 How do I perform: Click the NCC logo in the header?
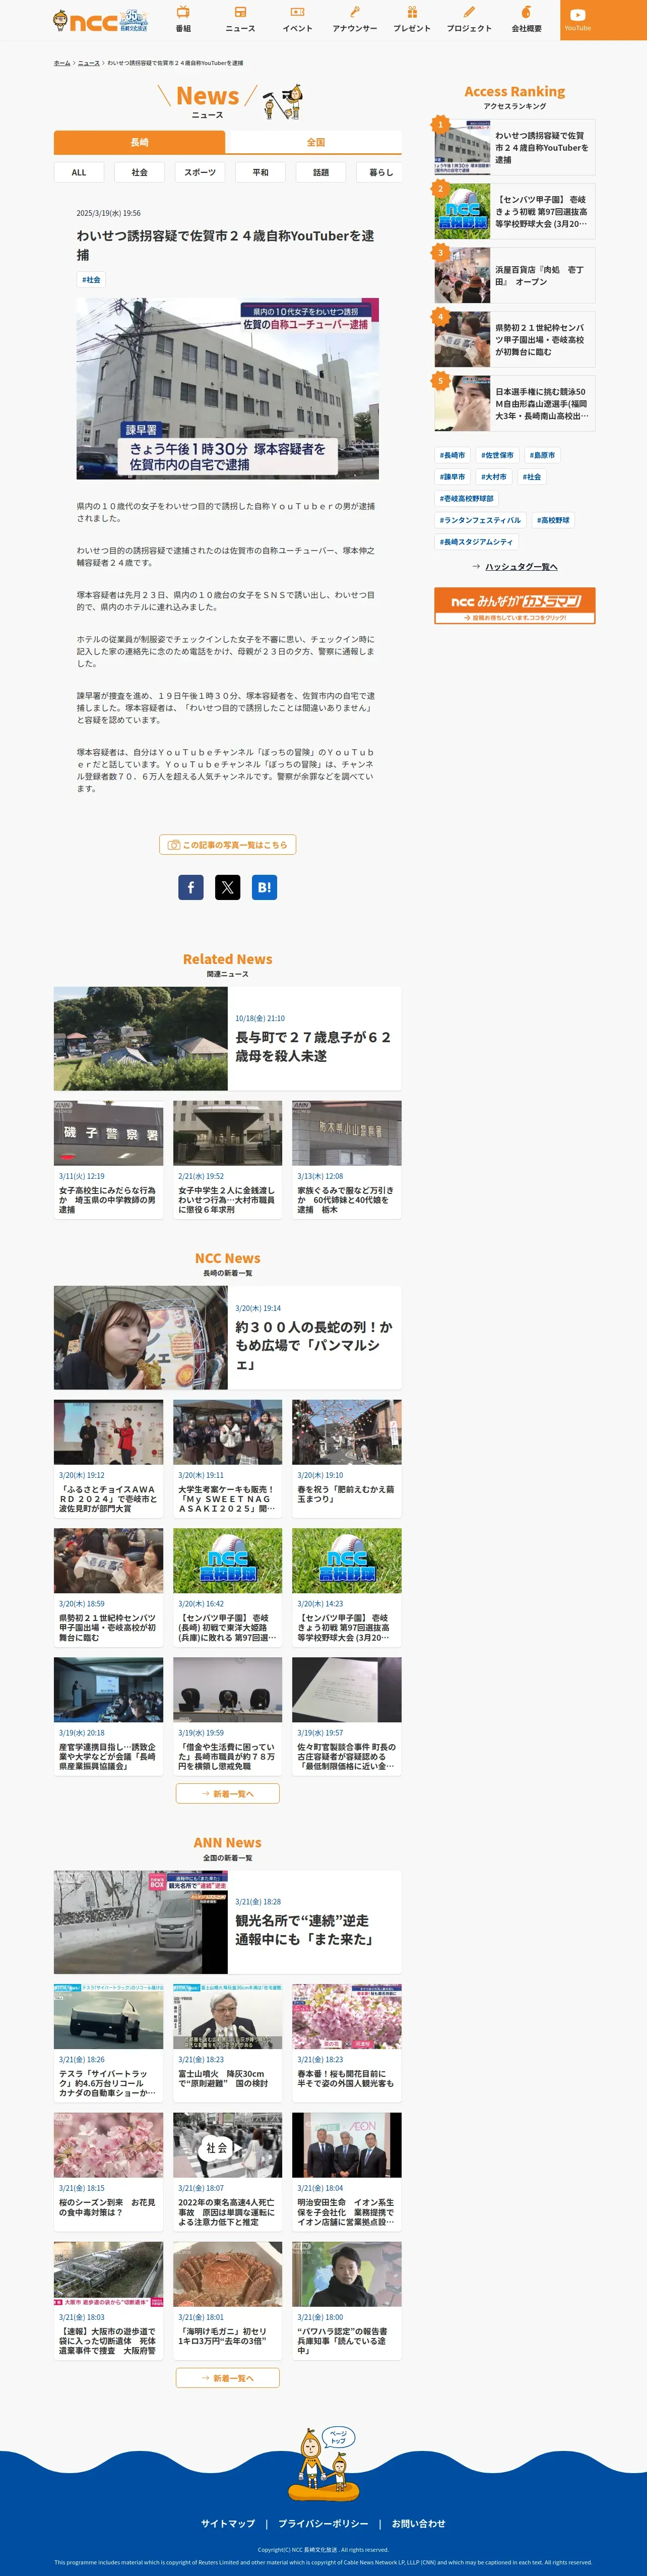100,20
